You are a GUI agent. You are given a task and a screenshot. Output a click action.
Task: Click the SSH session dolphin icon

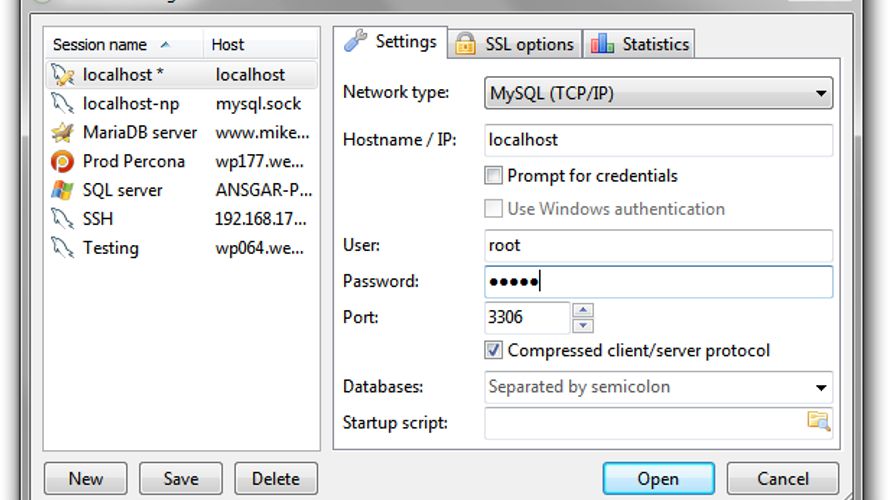click(x=62, y=219)
